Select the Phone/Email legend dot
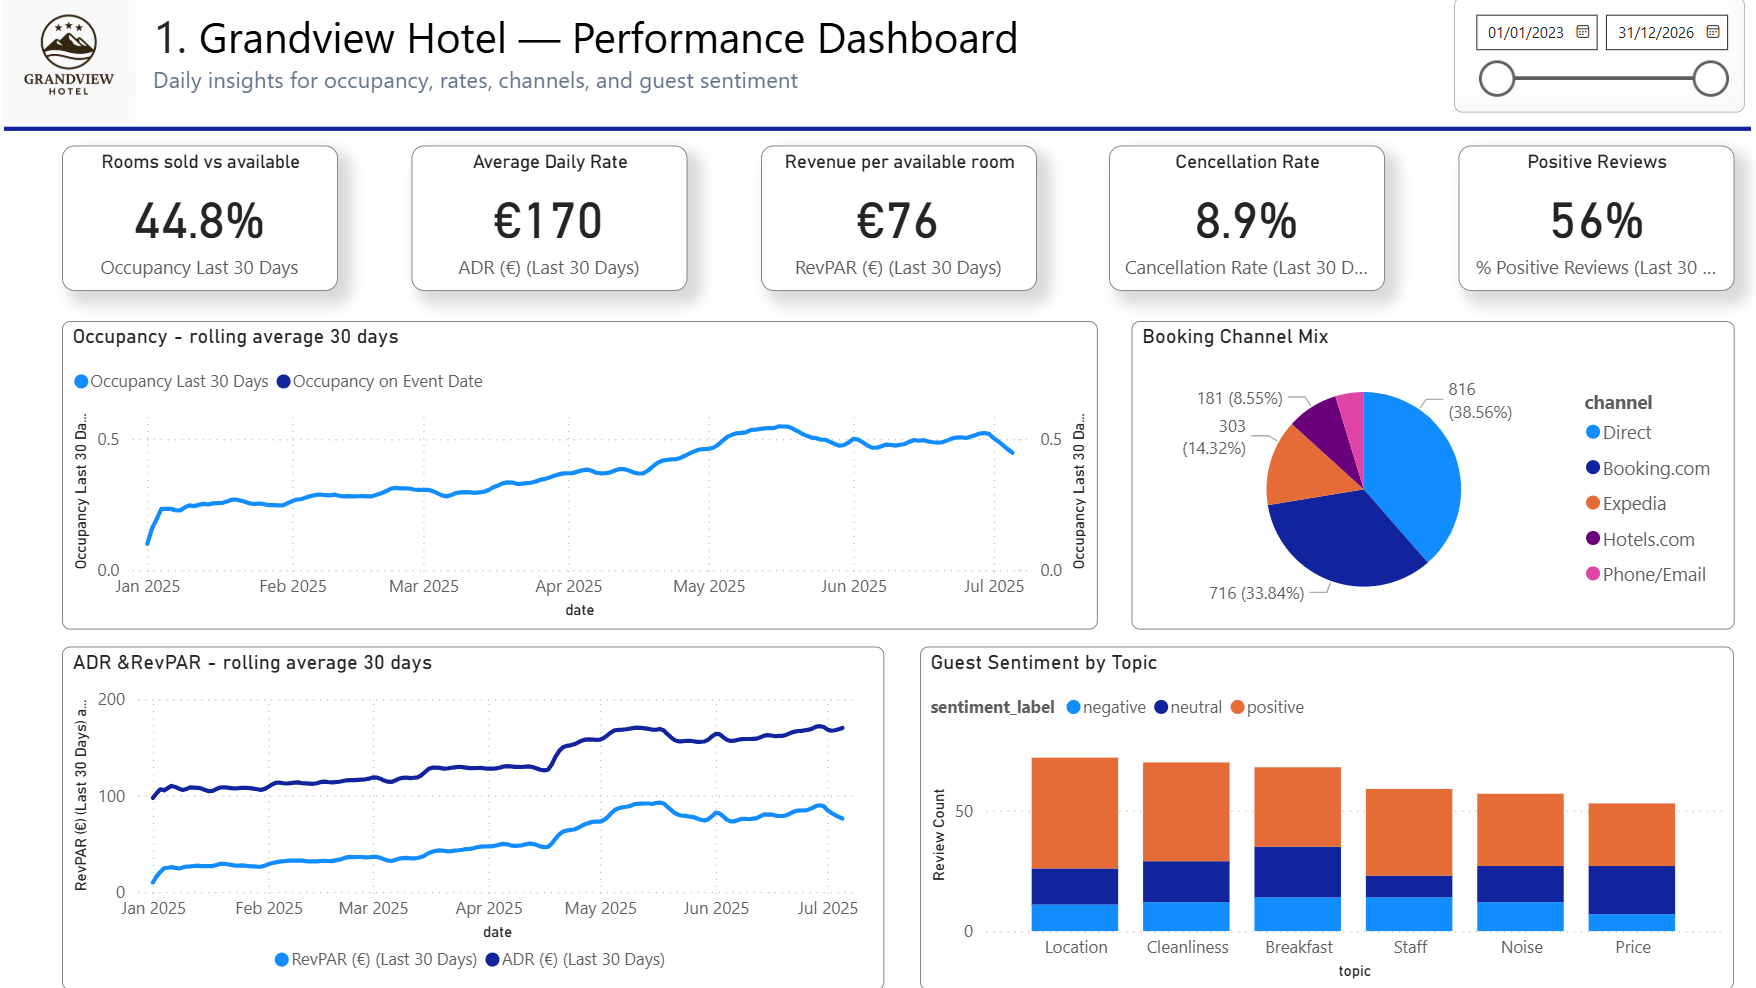Screen dimensions: 1756x988 1592,574
